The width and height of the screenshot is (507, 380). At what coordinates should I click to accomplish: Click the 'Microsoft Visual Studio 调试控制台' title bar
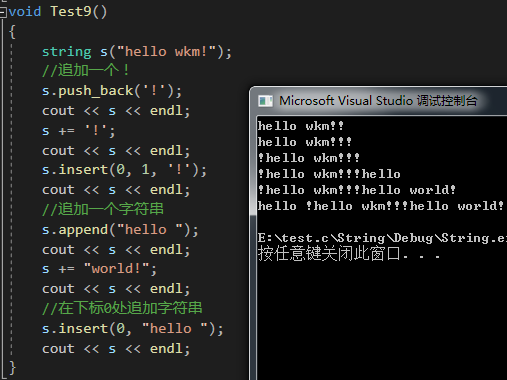tap(379, 101)
